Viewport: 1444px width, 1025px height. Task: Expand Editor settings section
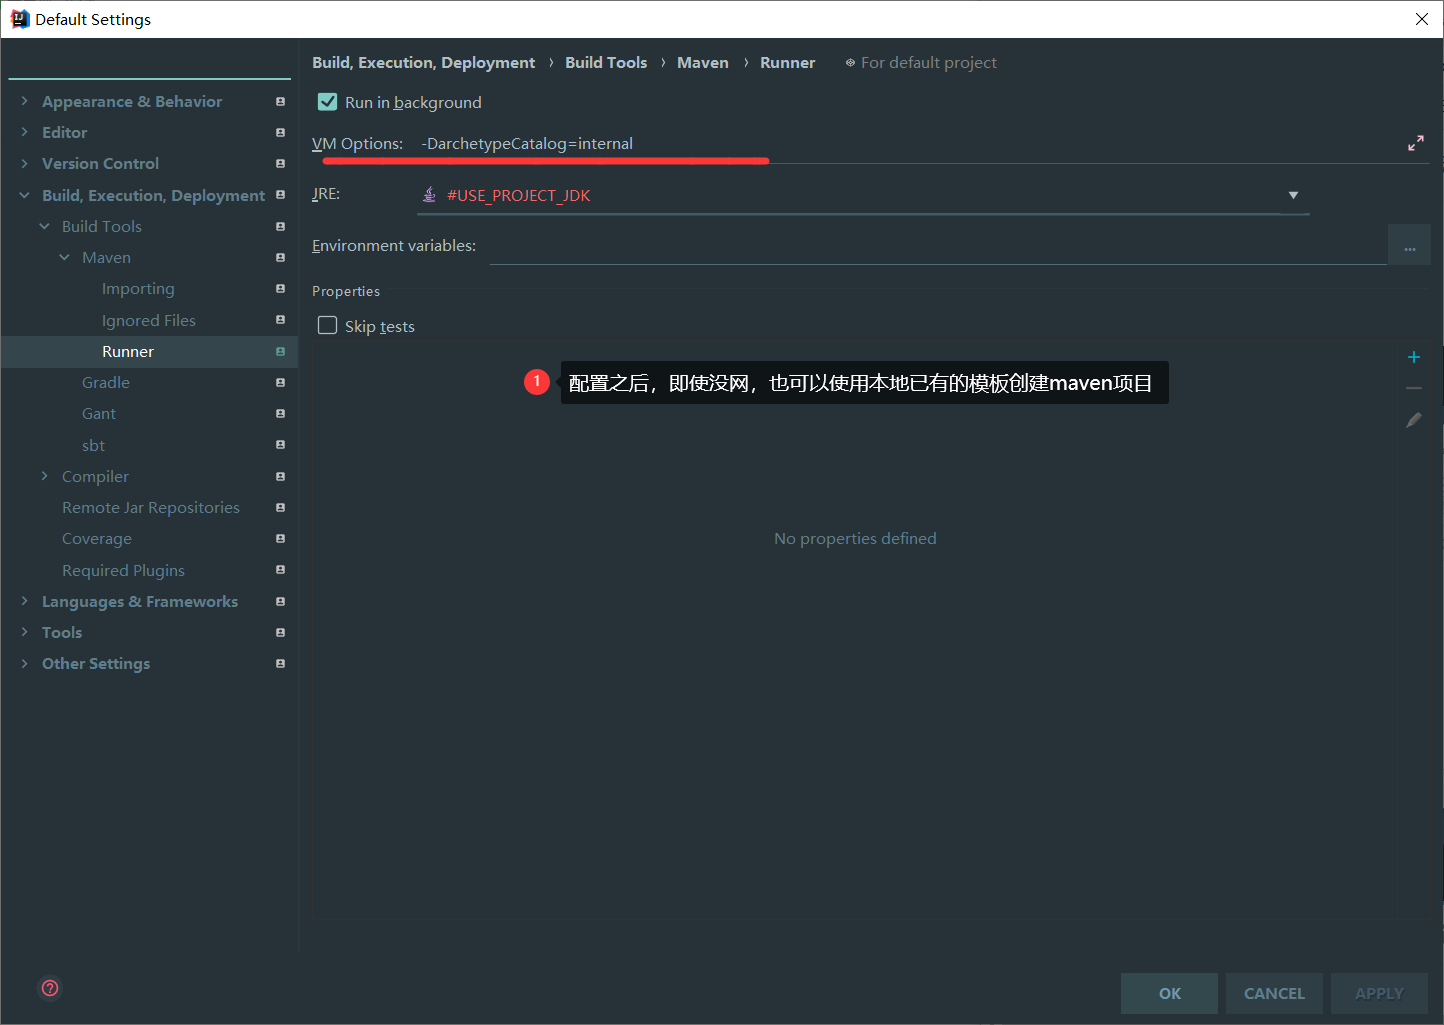(x=24, y=132)
